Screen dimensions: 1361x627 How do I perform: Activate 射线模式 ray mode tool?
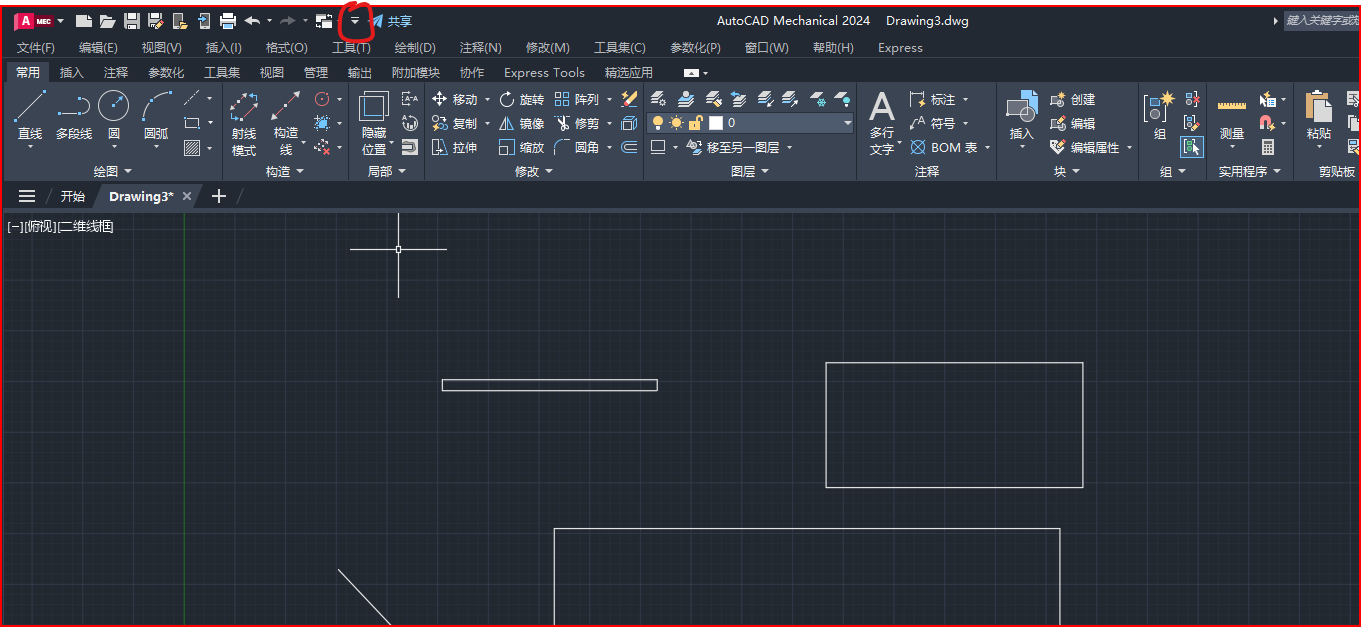click(x=244, y=124)
